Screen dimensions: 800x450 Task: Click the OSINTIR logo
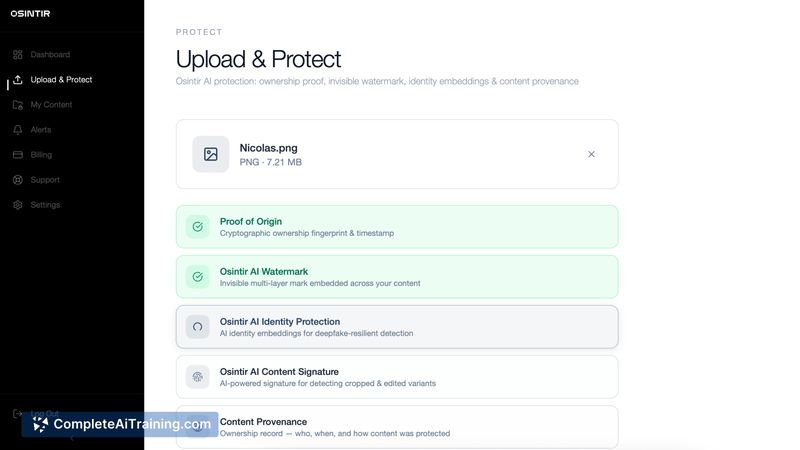30,14
